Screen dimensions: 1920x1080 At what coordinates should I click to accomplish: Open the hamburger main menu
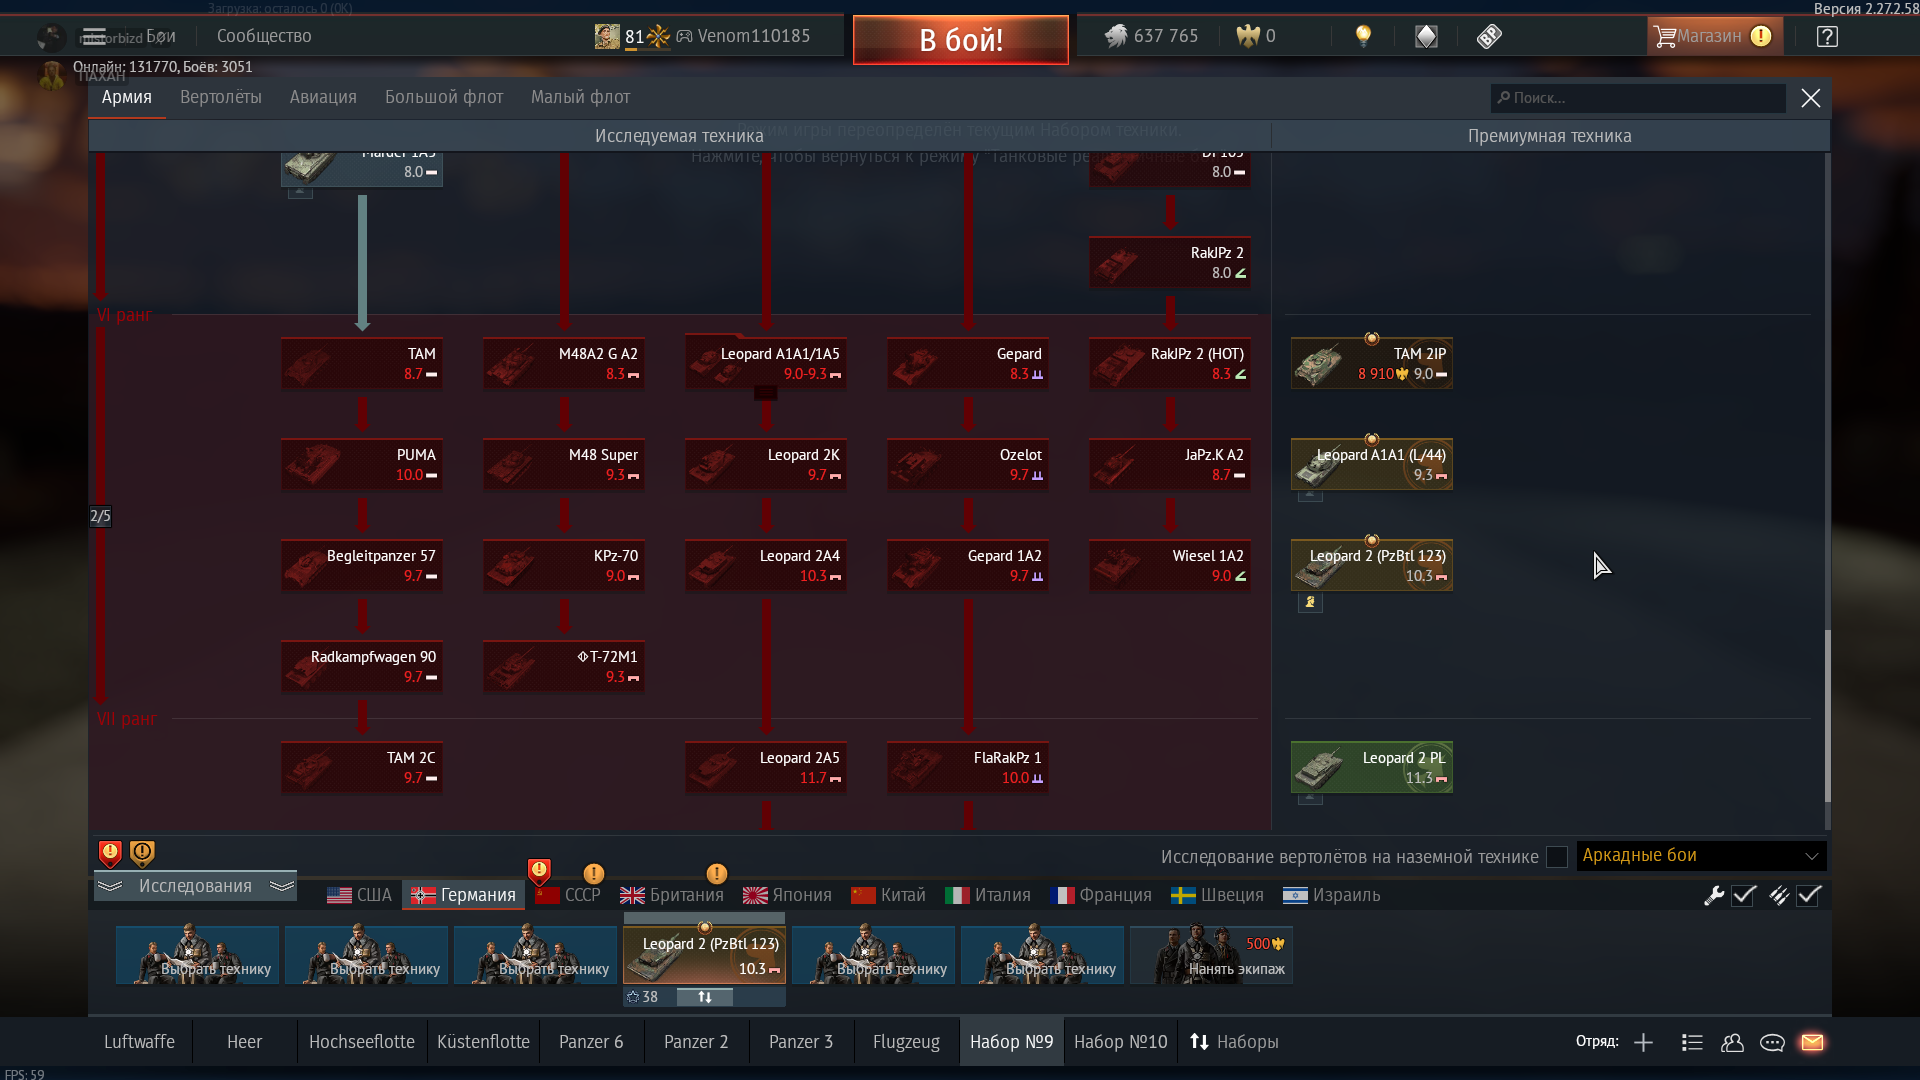[94, 36]
